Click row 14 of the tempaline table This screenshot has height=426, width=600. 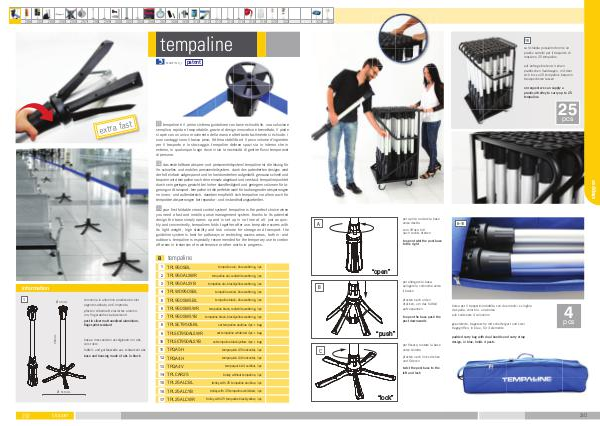222,374
